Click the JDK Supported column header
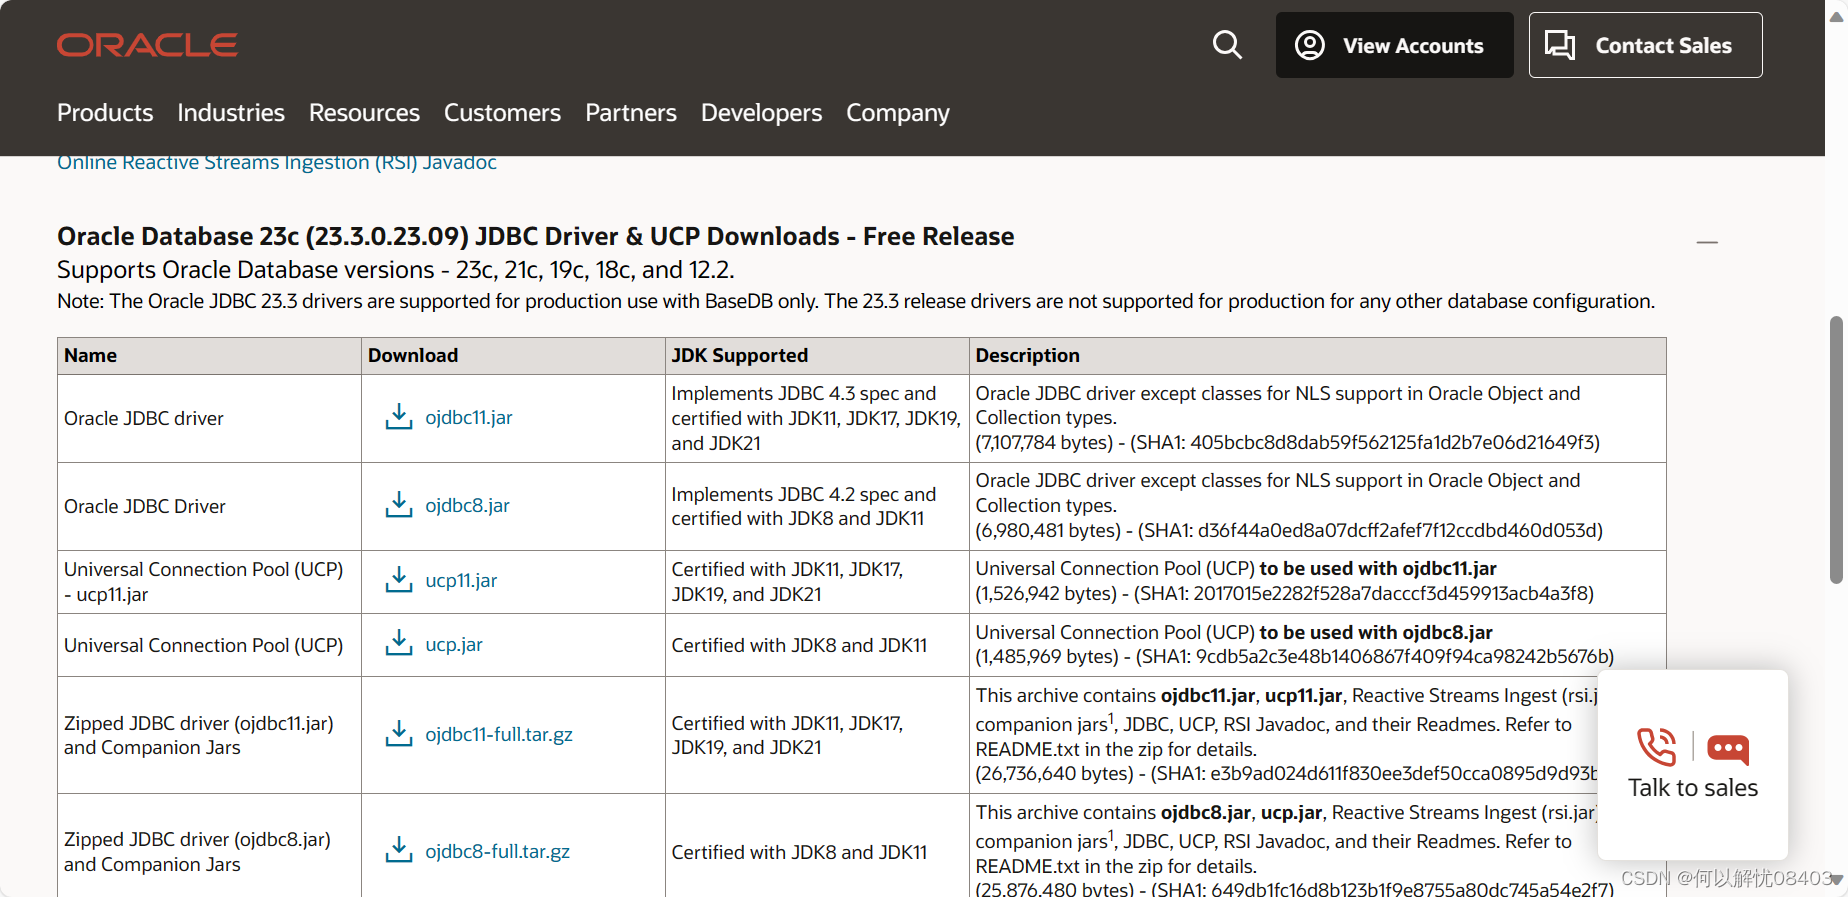 (x=817, y=356)
